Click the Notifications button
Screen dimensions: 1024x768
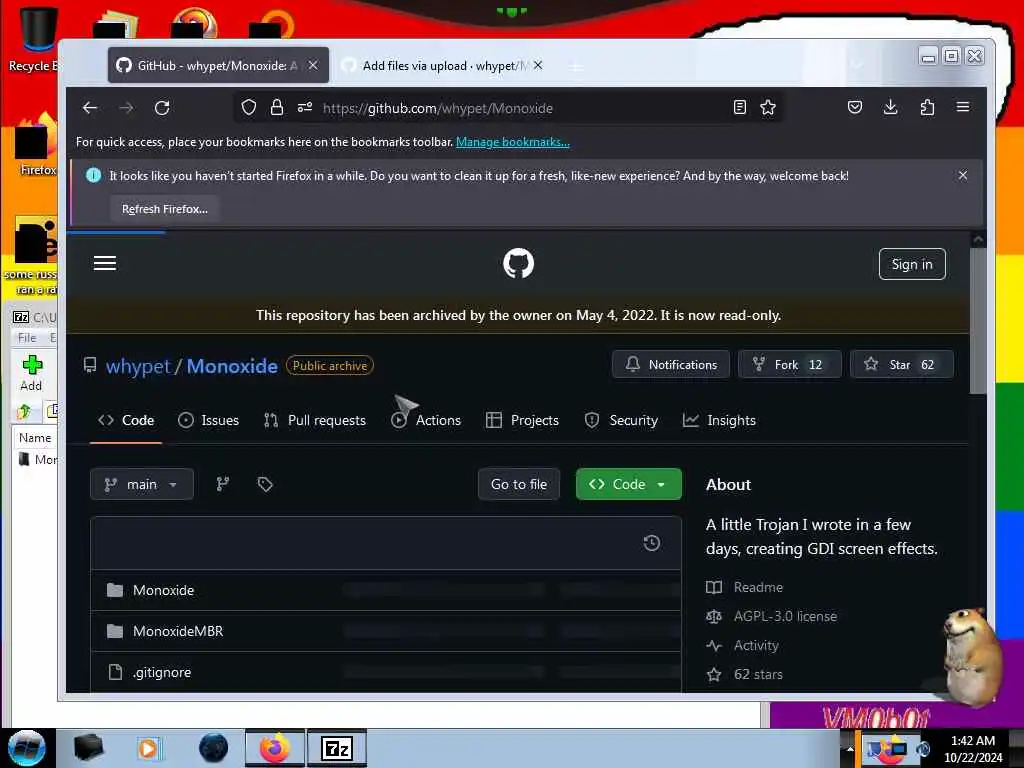671,364
